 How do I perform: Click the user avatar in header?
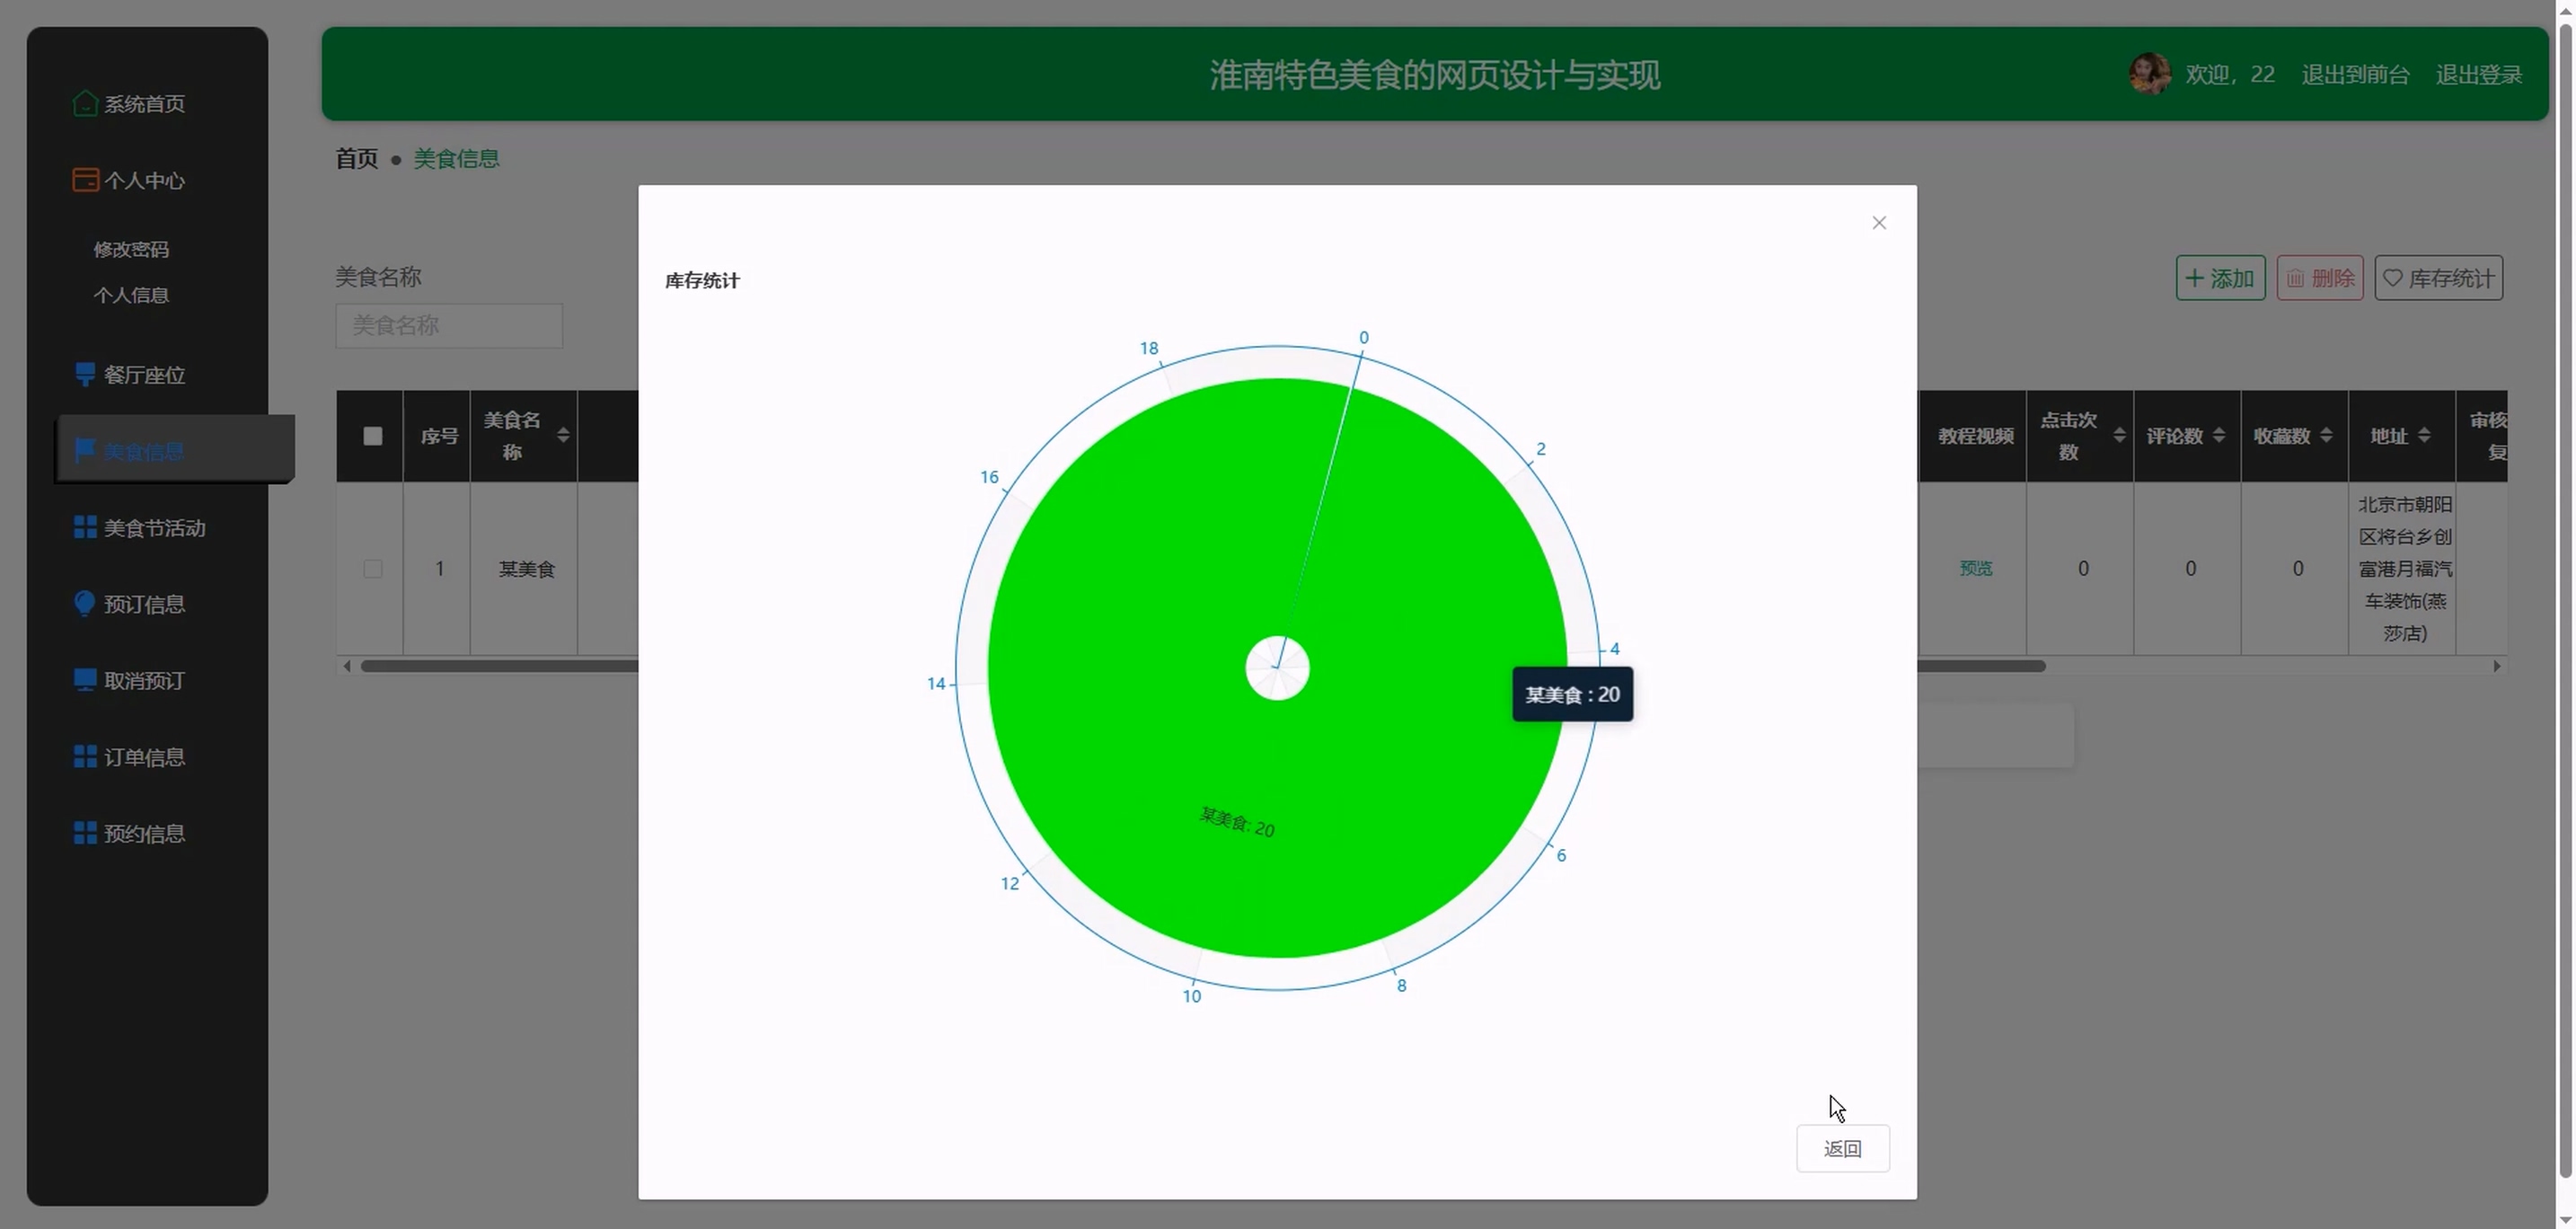coord(2149,74)
